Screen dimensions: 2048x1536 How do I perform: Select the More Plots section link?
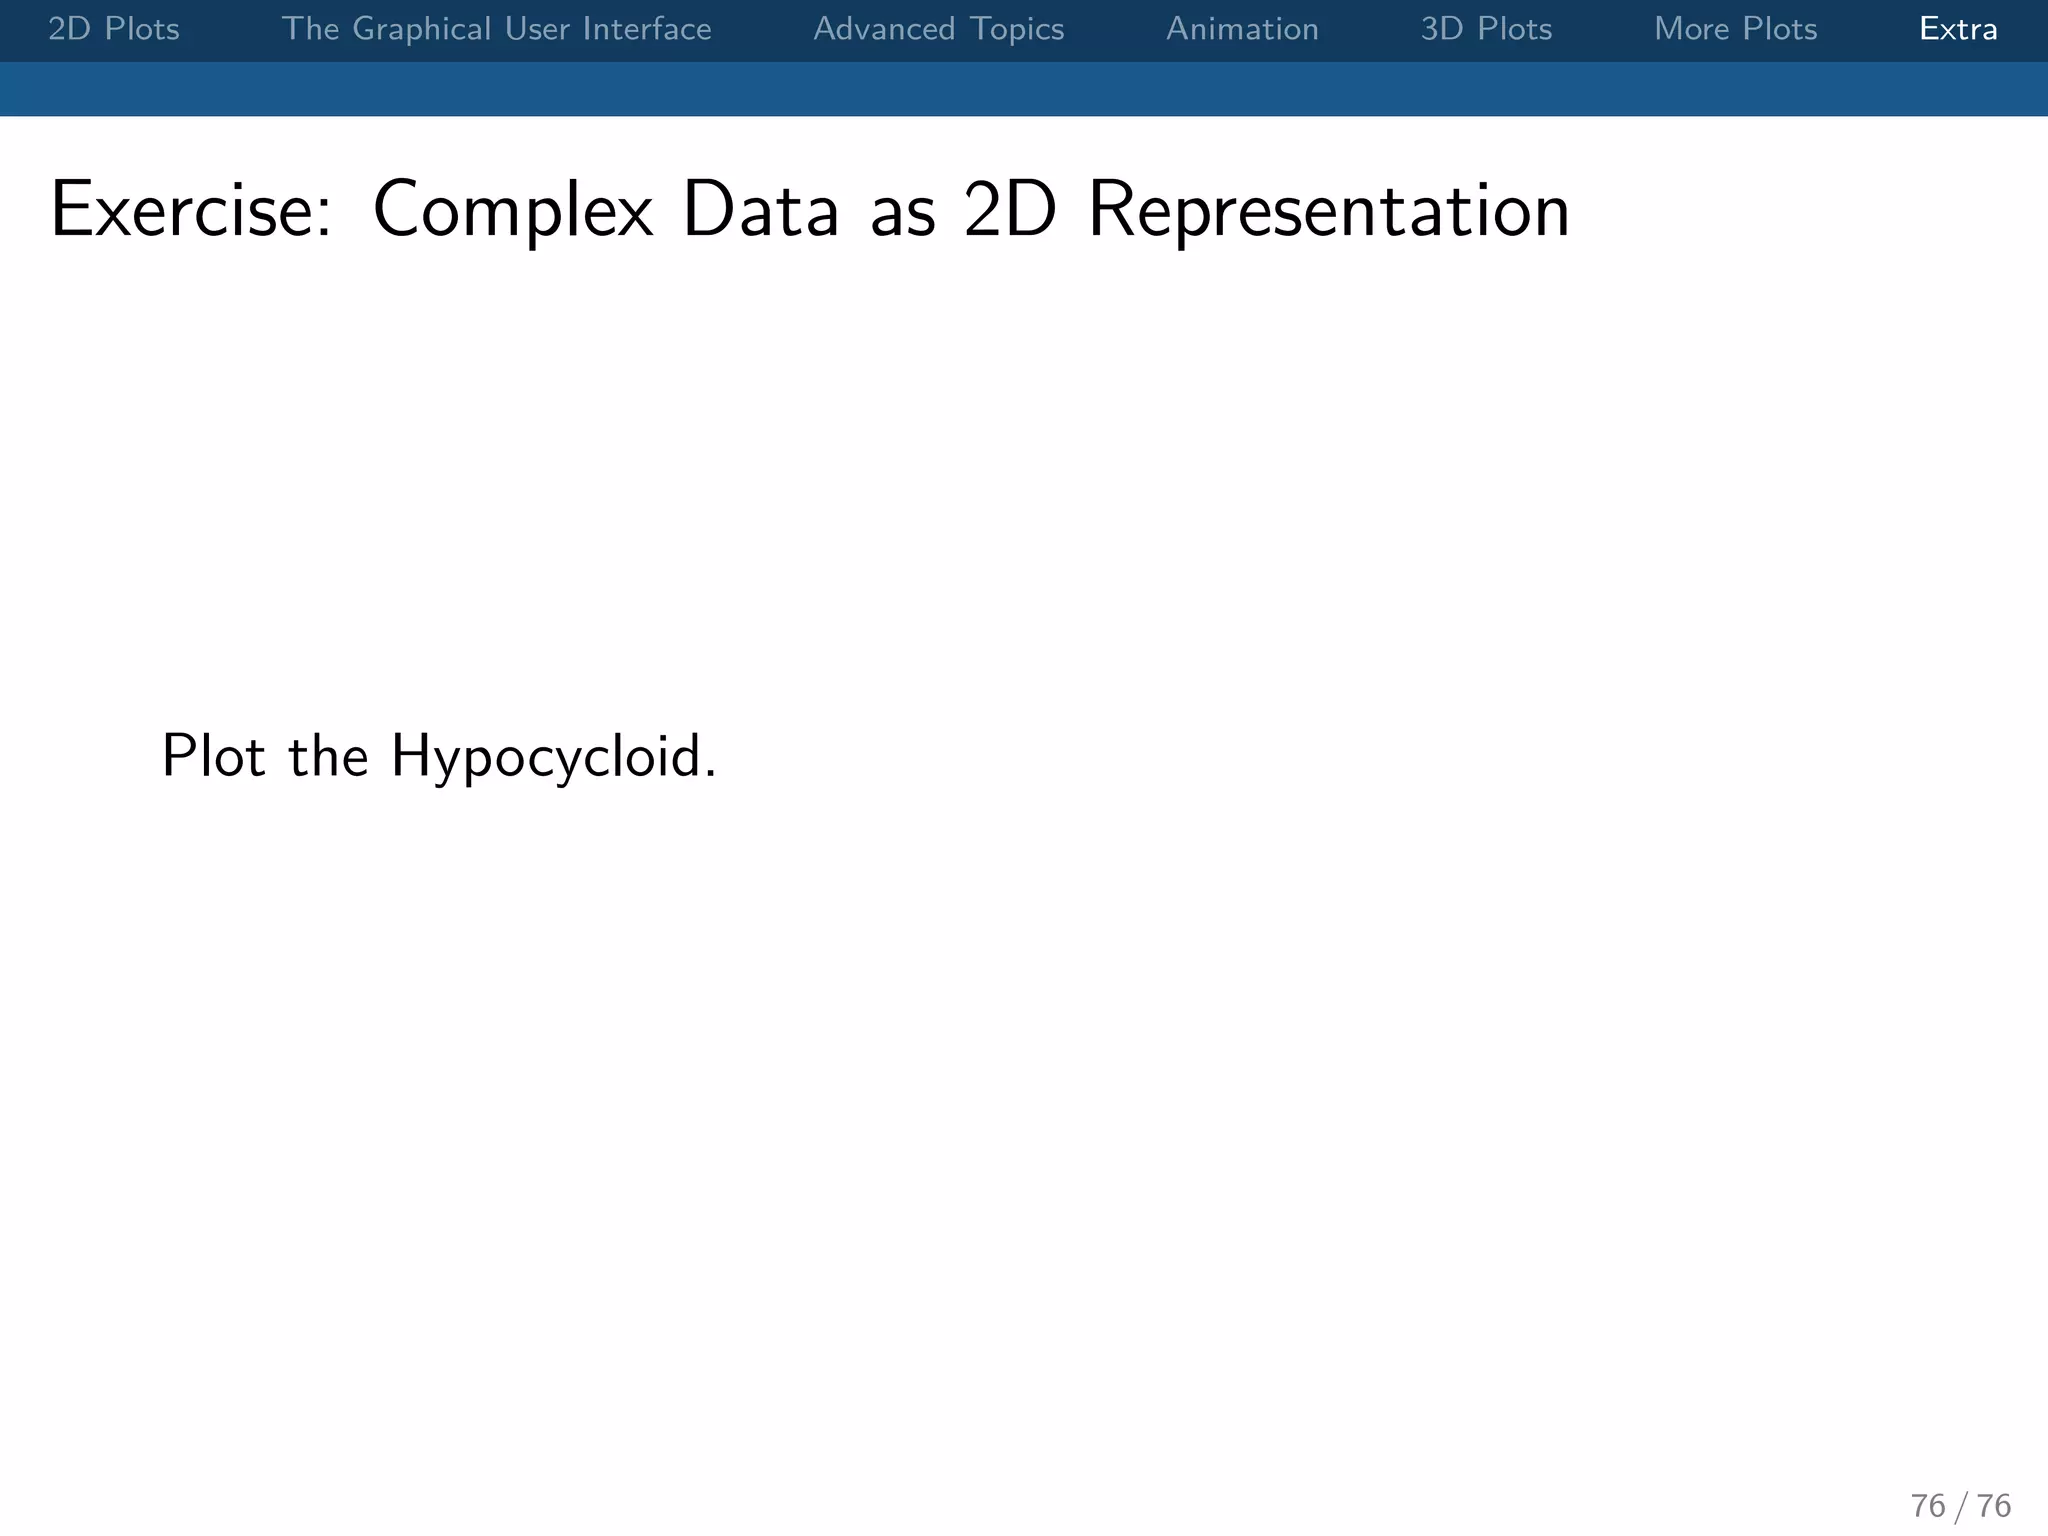pos(1736,29)
